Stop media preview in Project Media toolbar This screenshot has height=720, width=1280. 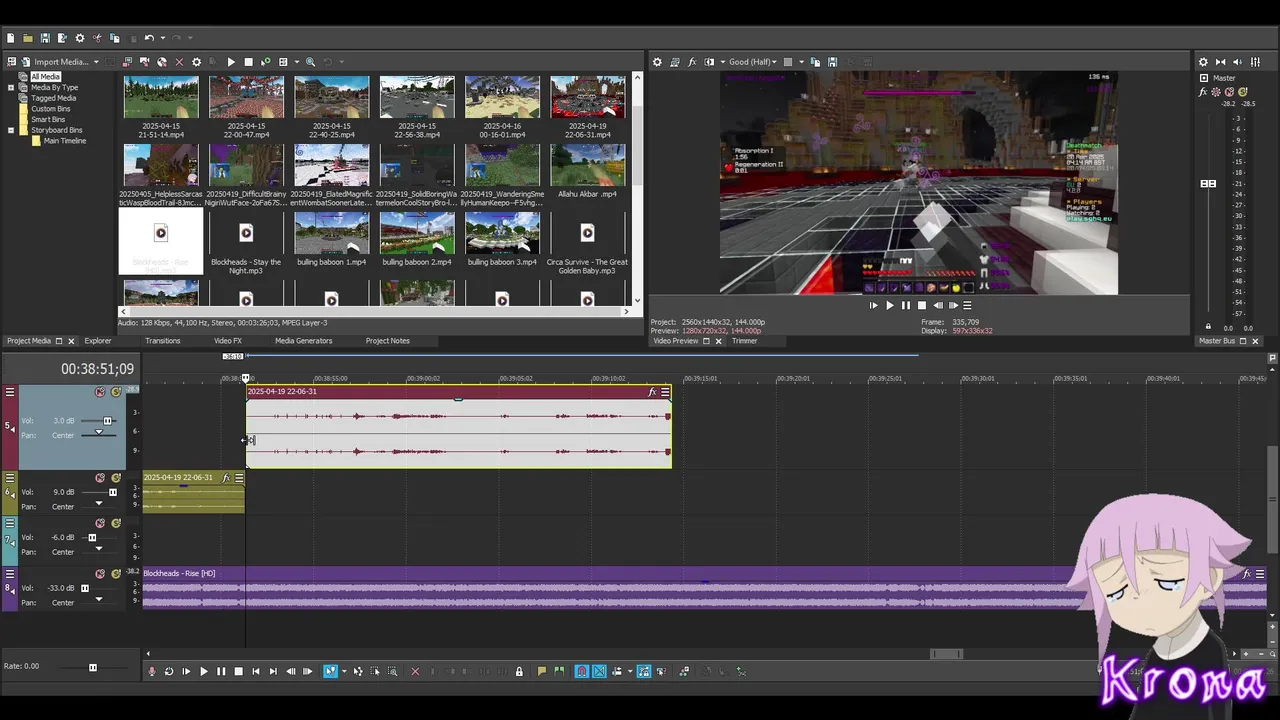pos(248,62)
